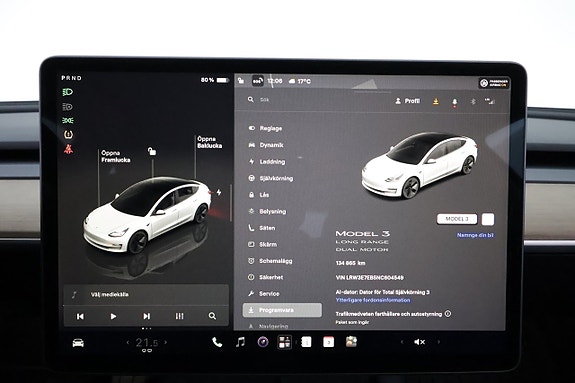Click Namnge din bil link
The width and height of the screenshot is (575, 383).
[475, 235]
